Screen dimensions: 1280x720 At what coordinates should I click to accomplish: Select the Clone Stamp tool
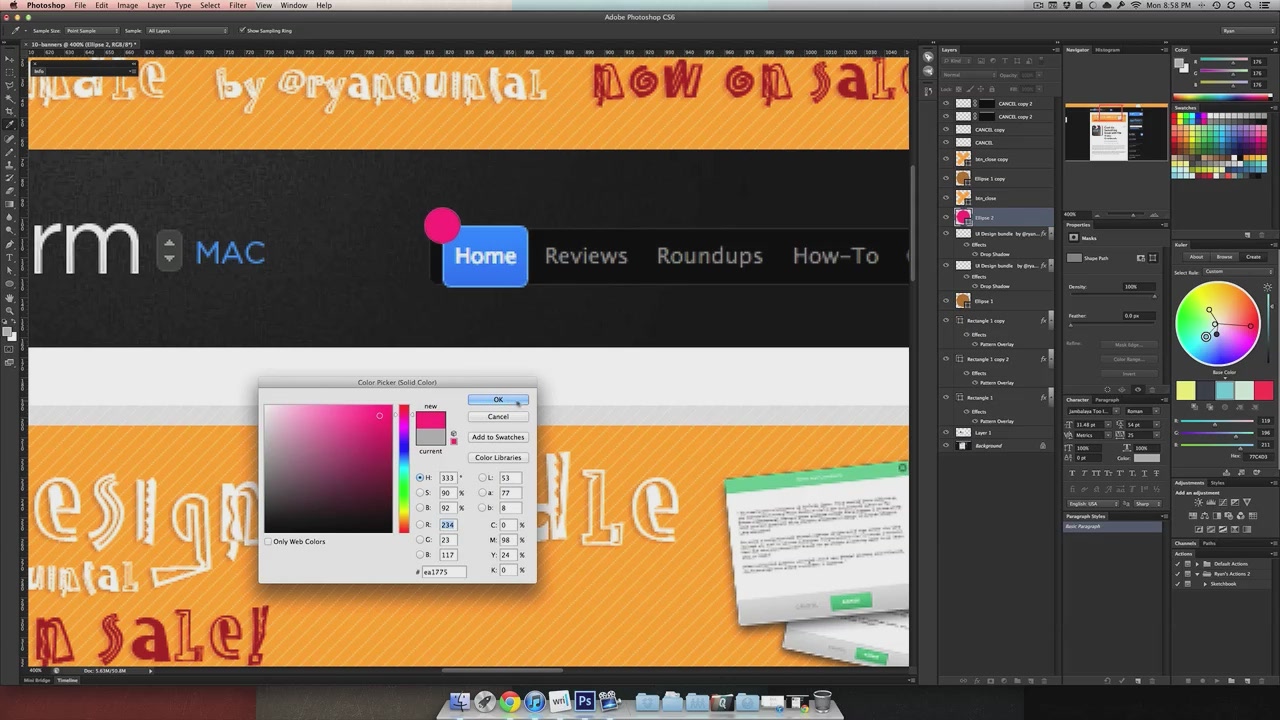click(x=10, y=164)
